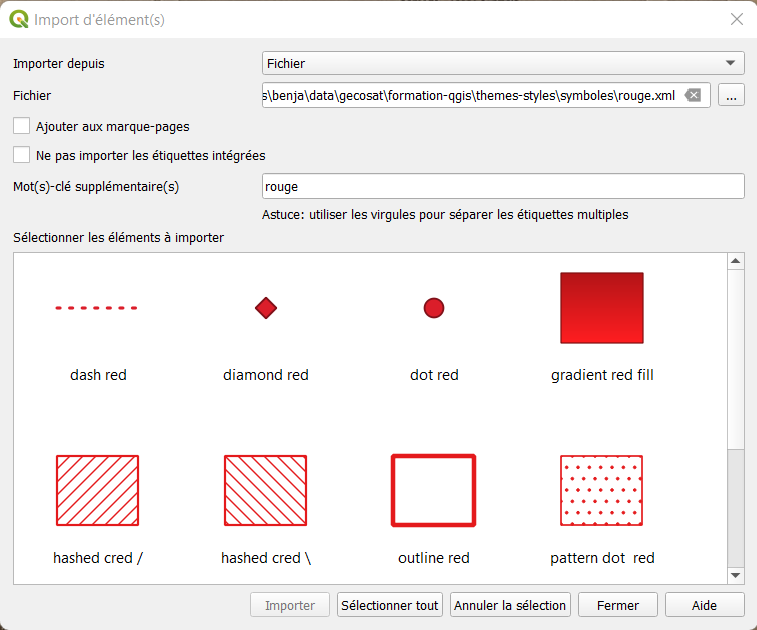Click the Sélectionner tout button
The height and width of the screenshot is (630, 757).
tap(389, 605)
